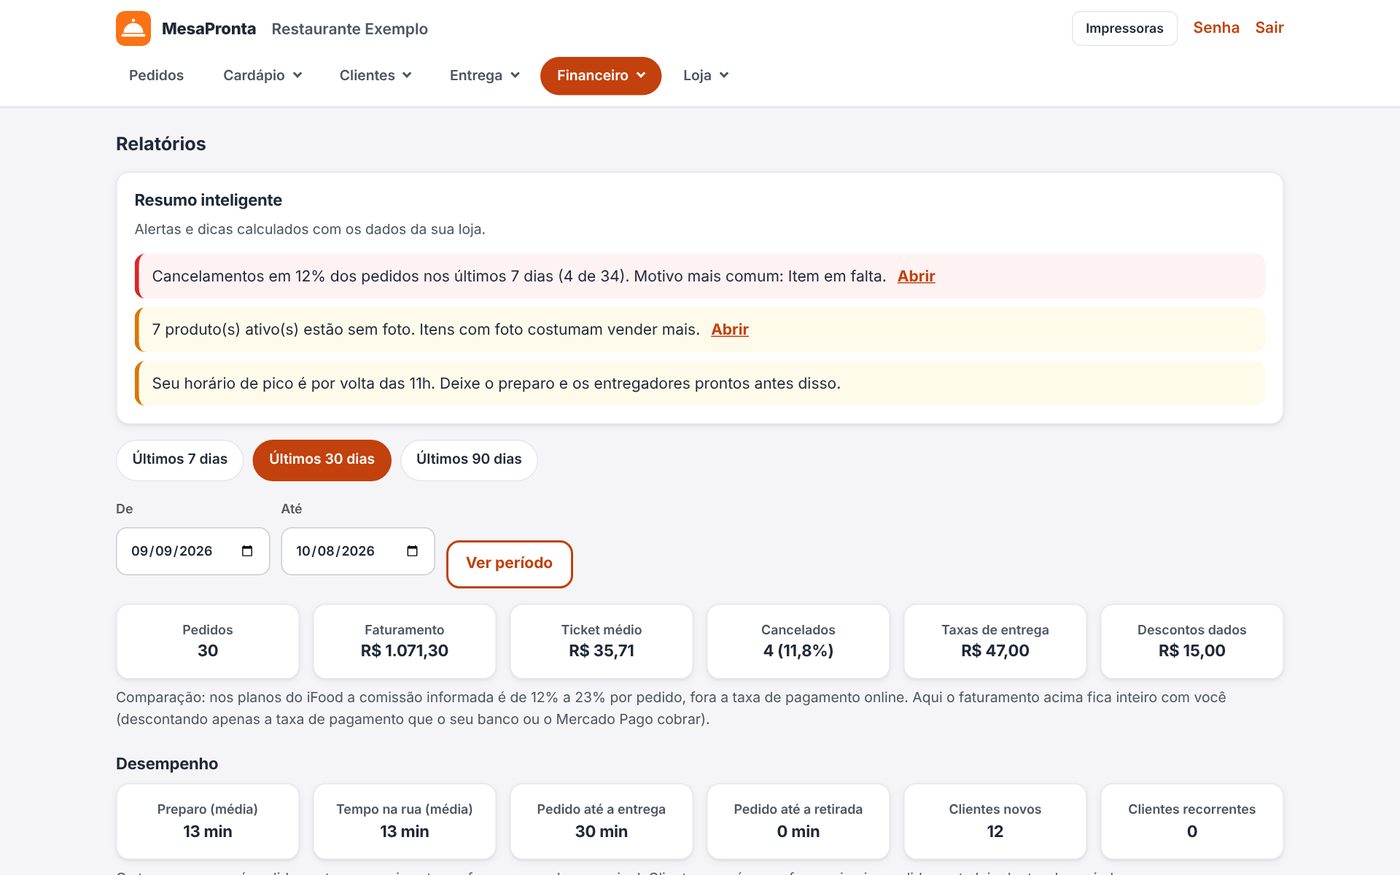Click the Ticket médio R$ 35,71 card

(602, 641)
